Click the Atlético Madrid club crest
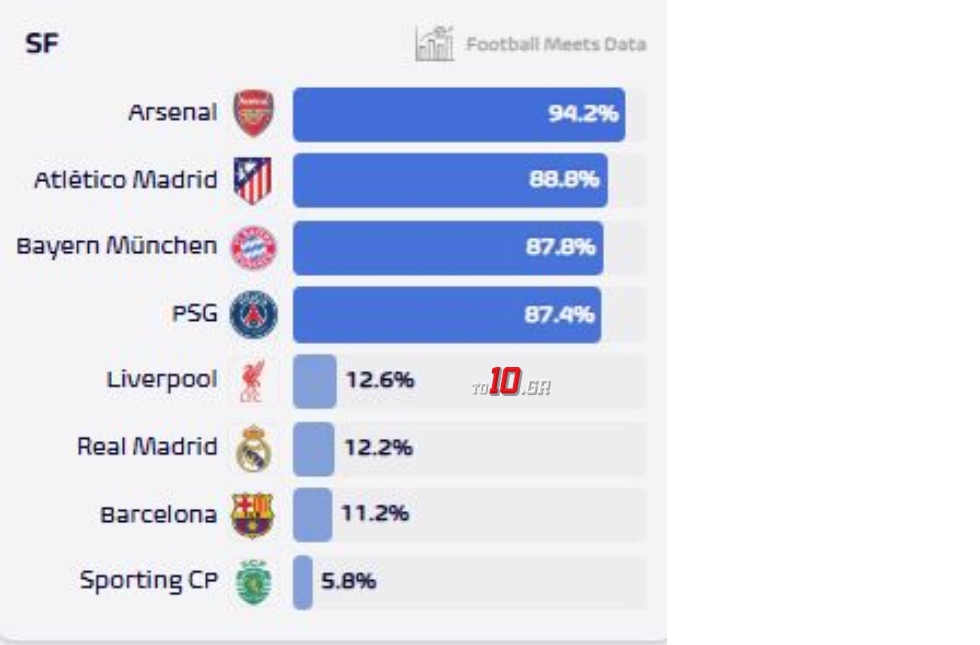This screenshot has height=645, width=980. coord(253,180)
